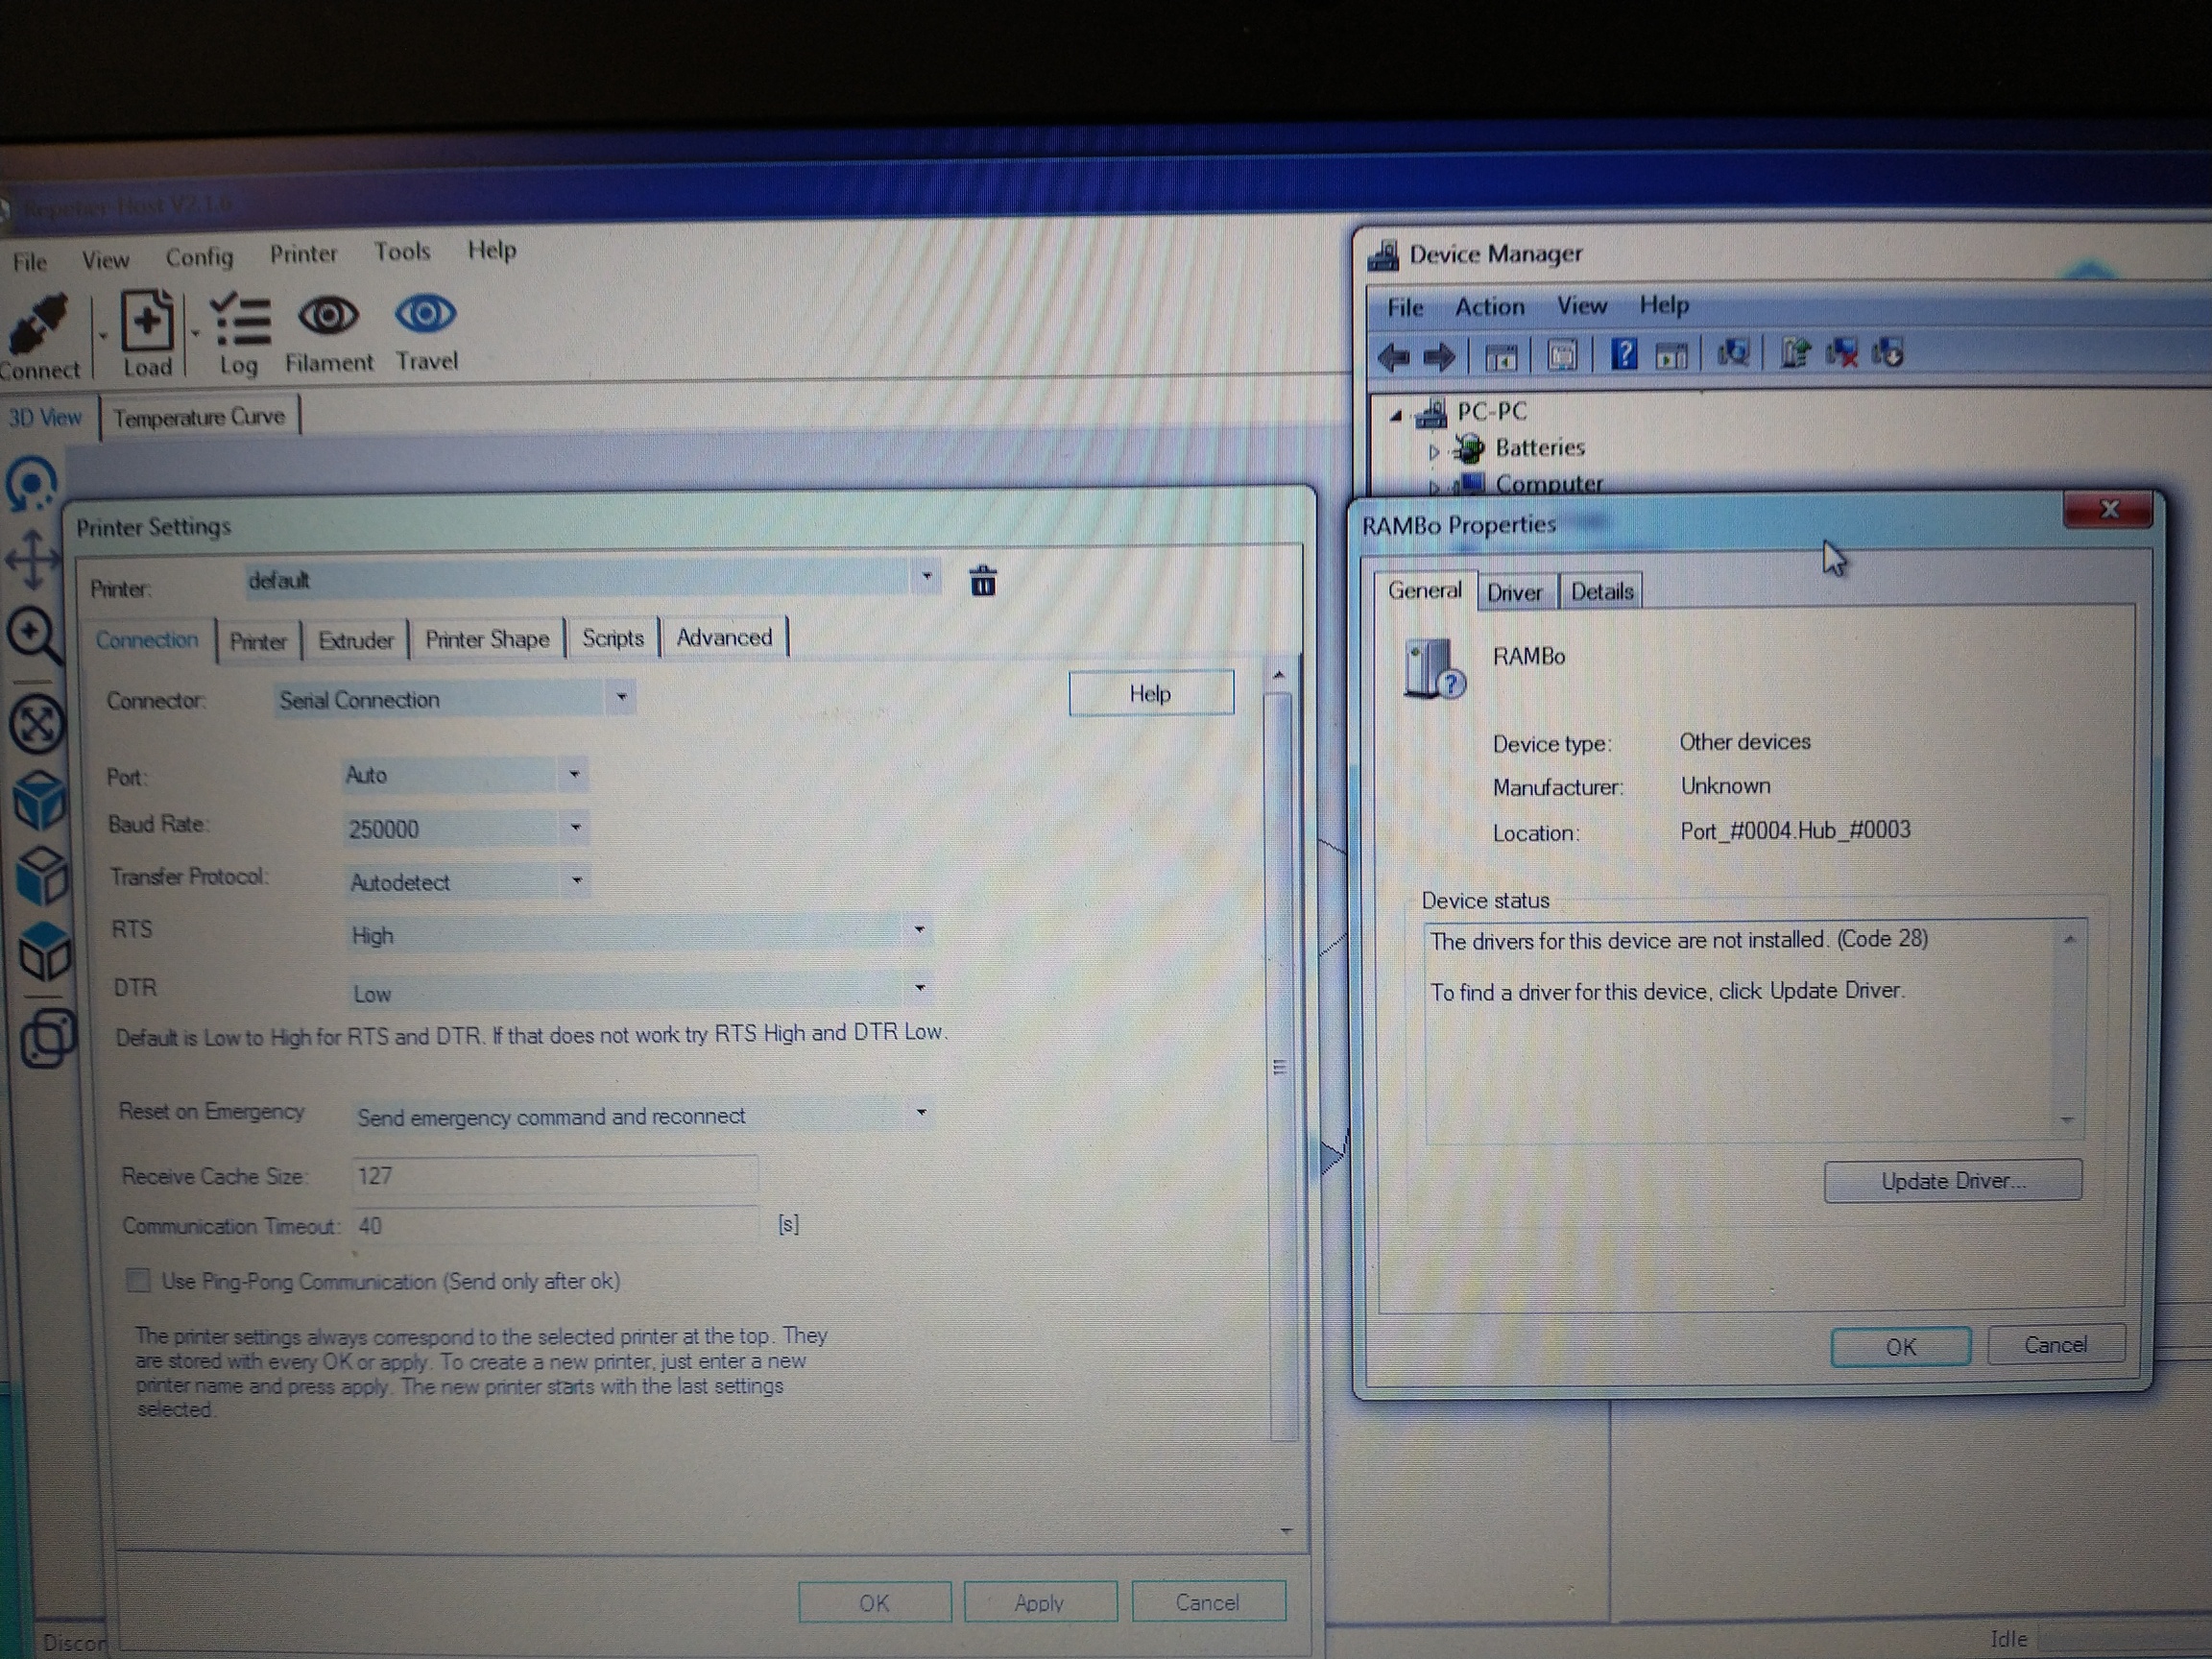Open the RTS dropdown set to High
This screenshot has height=1659, width=2212.
640,934
